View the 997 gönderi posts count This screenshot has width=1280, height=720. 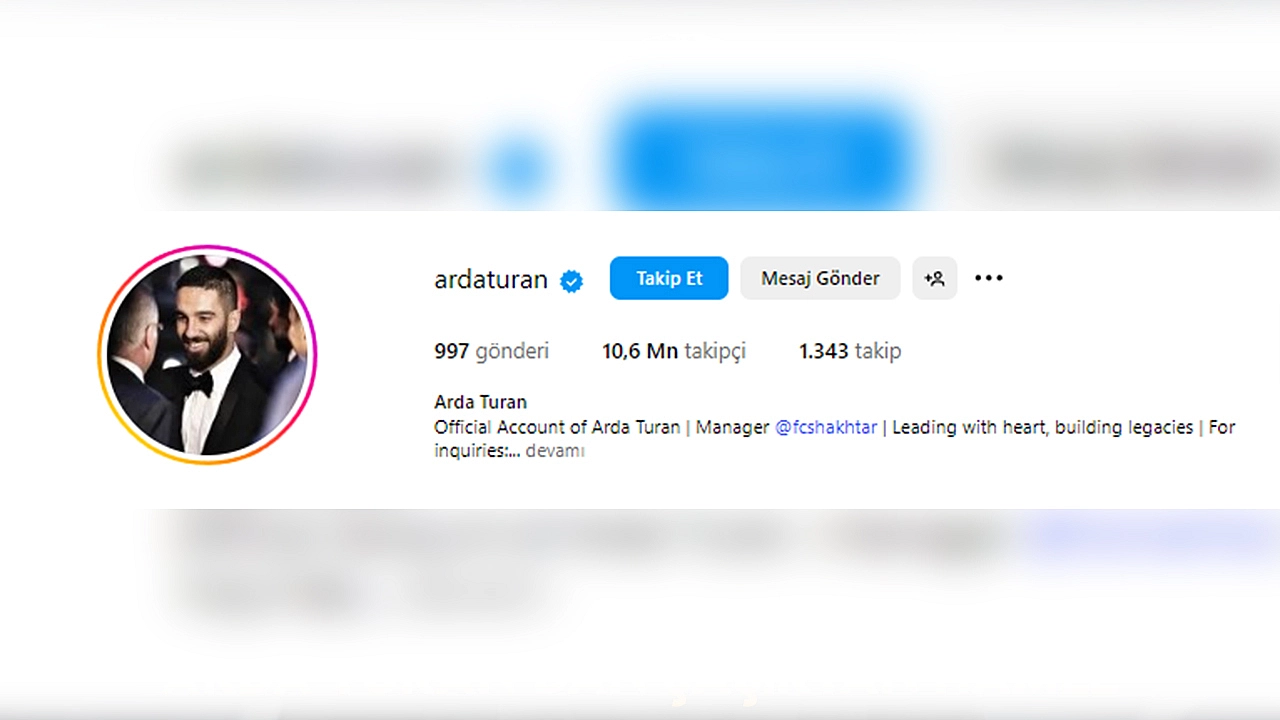click(x=491, y=351)
